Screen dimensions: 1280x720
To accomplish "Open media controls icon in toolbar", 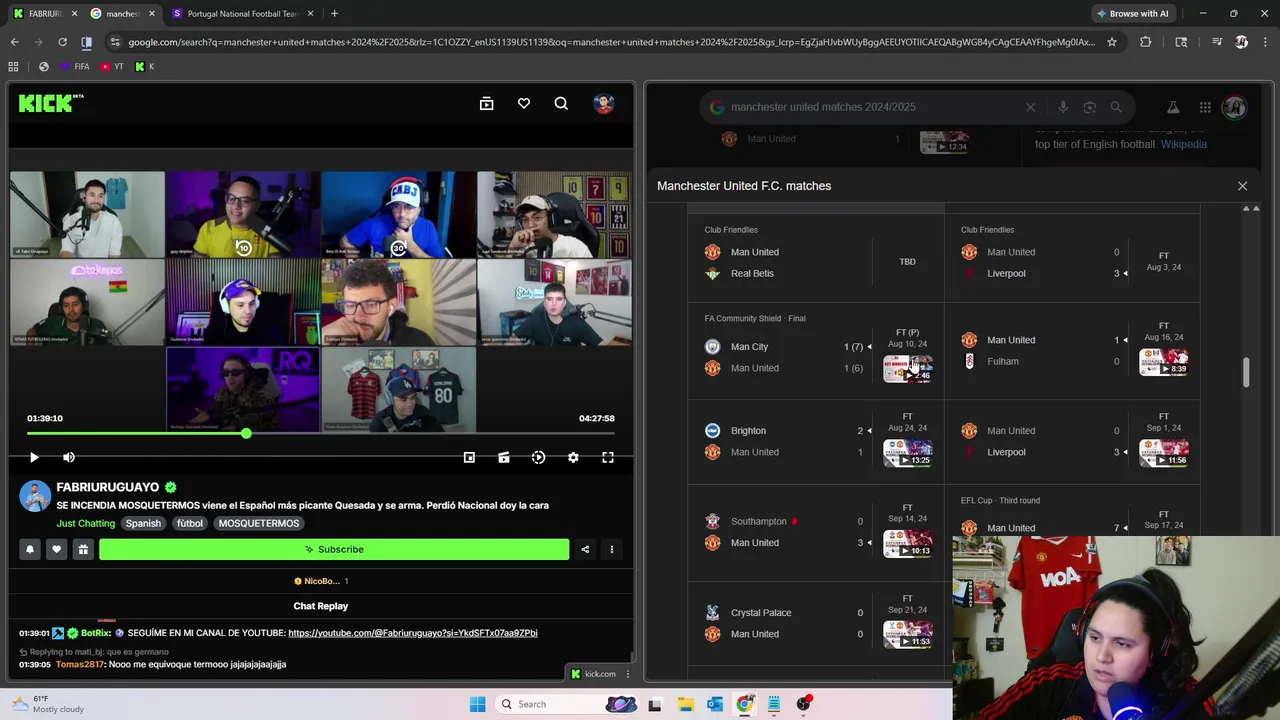I will [x=1217, y=42].
